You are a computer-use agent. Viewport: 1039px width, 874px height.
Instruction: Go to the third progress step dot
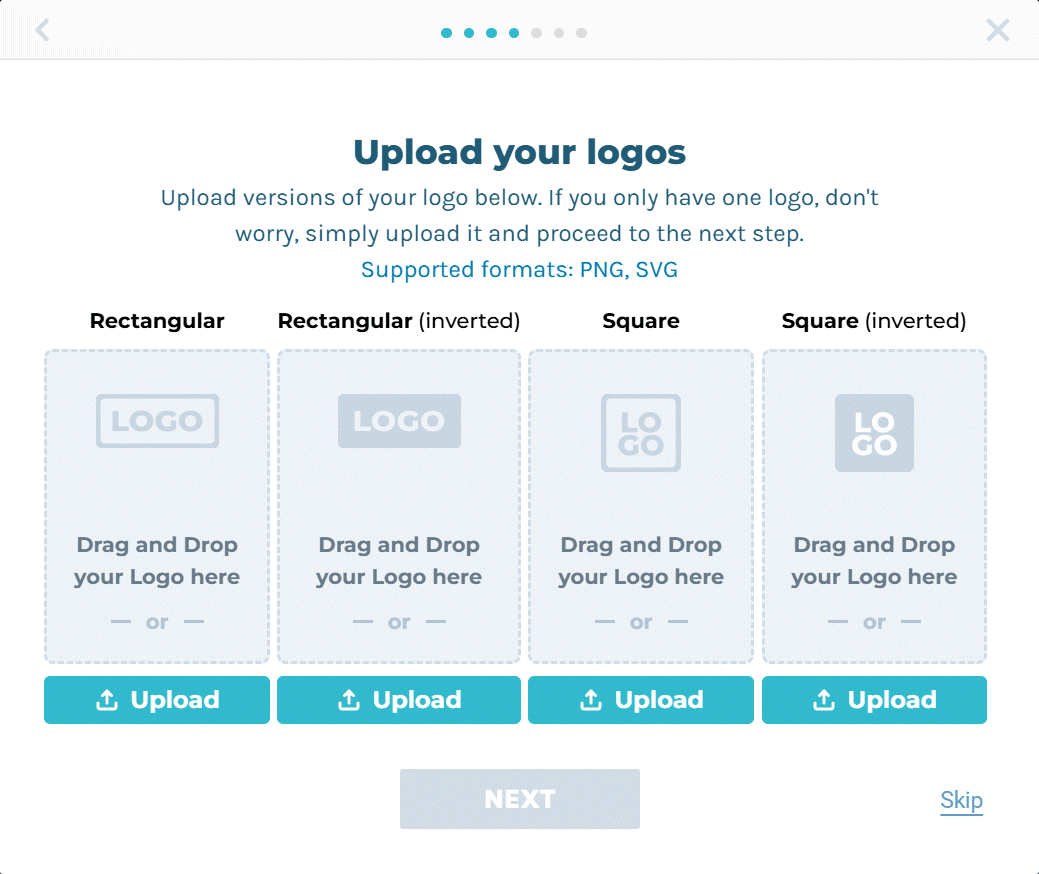tap(492, 32)
